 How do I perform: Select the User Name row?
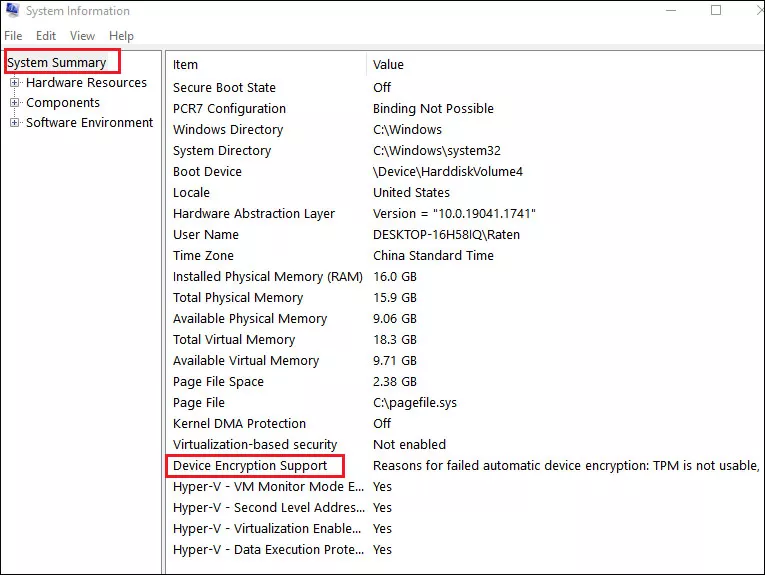click(466, 234)
